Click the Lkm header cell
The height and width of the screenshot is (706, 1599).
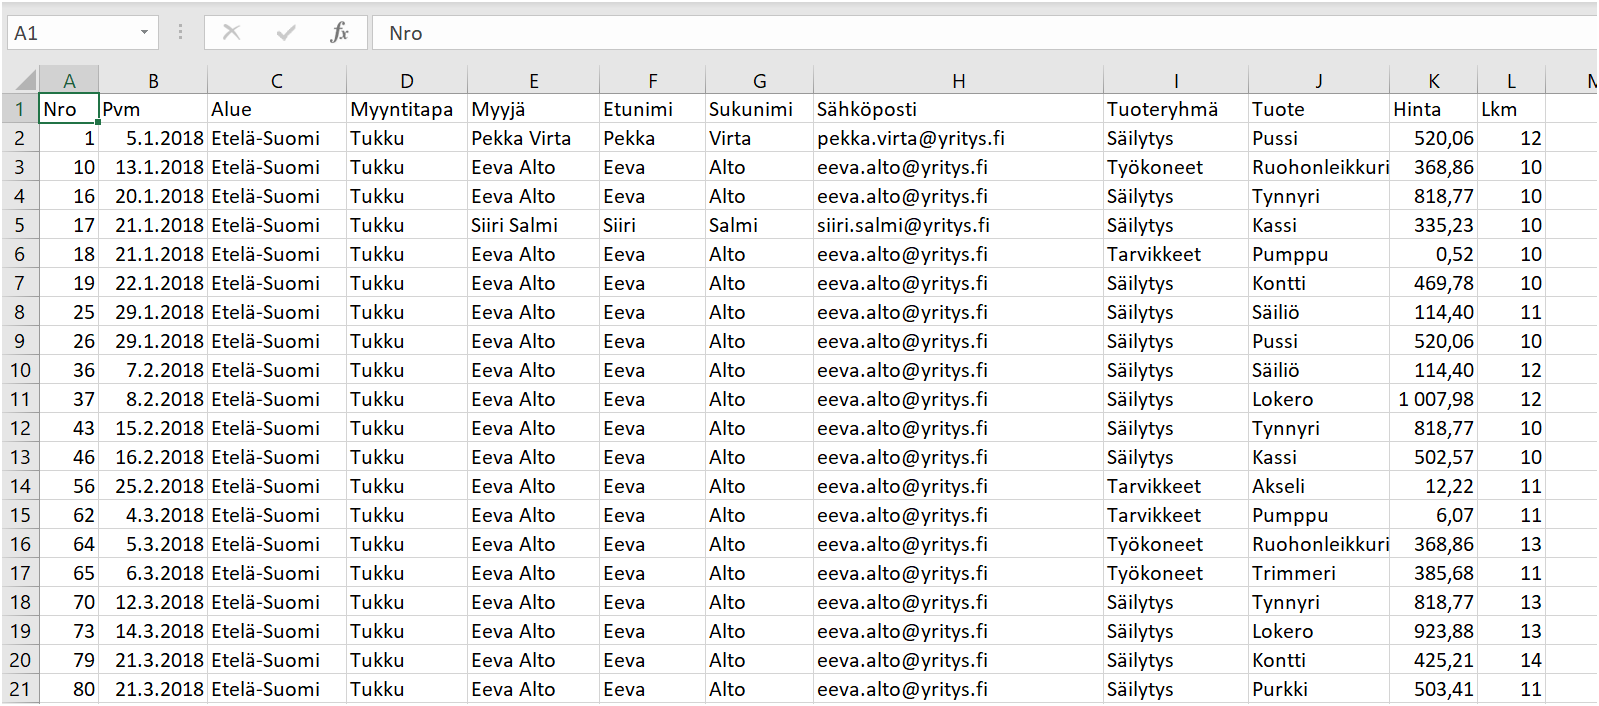(1511, 109)
